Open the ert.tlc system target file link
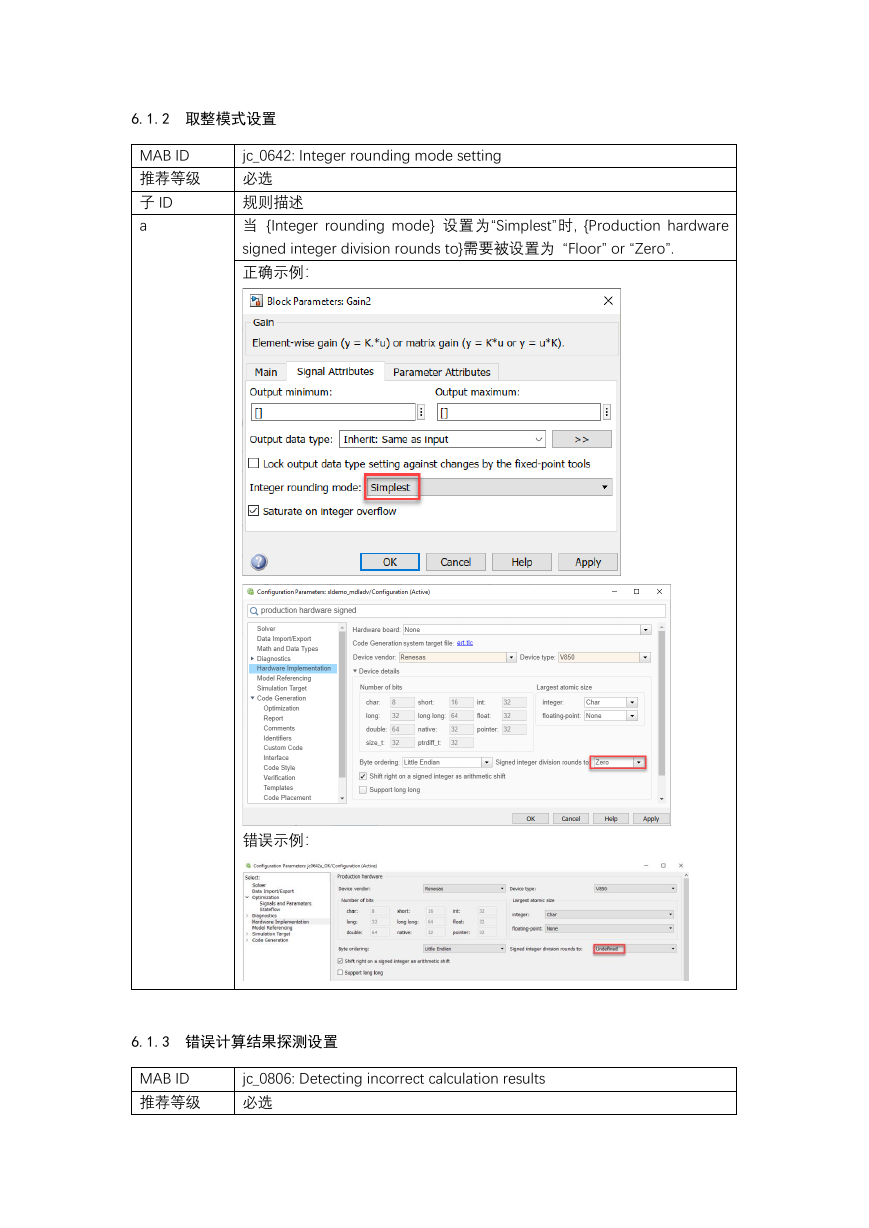Screen dimensions: 869x1228 pyautogui.click(x=465, y=643)
